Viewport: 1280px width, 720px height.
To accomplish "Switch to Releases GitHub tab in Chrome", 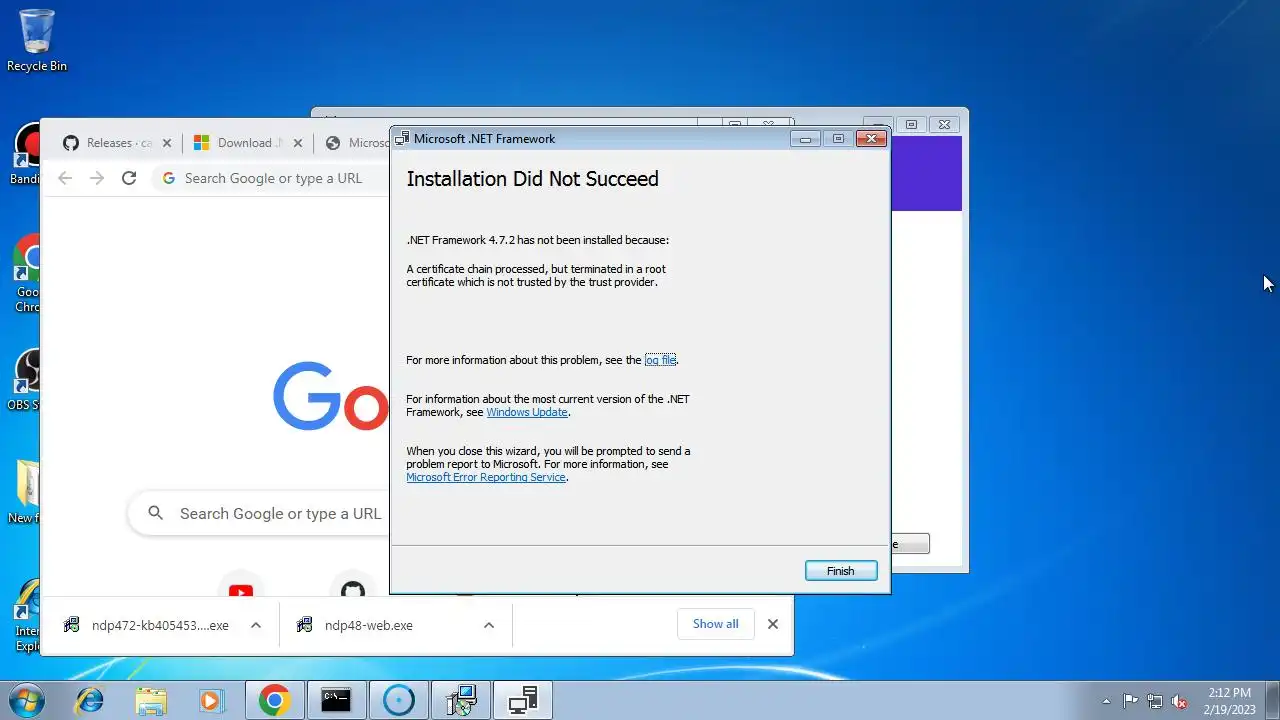I will [x=118, y=143].
